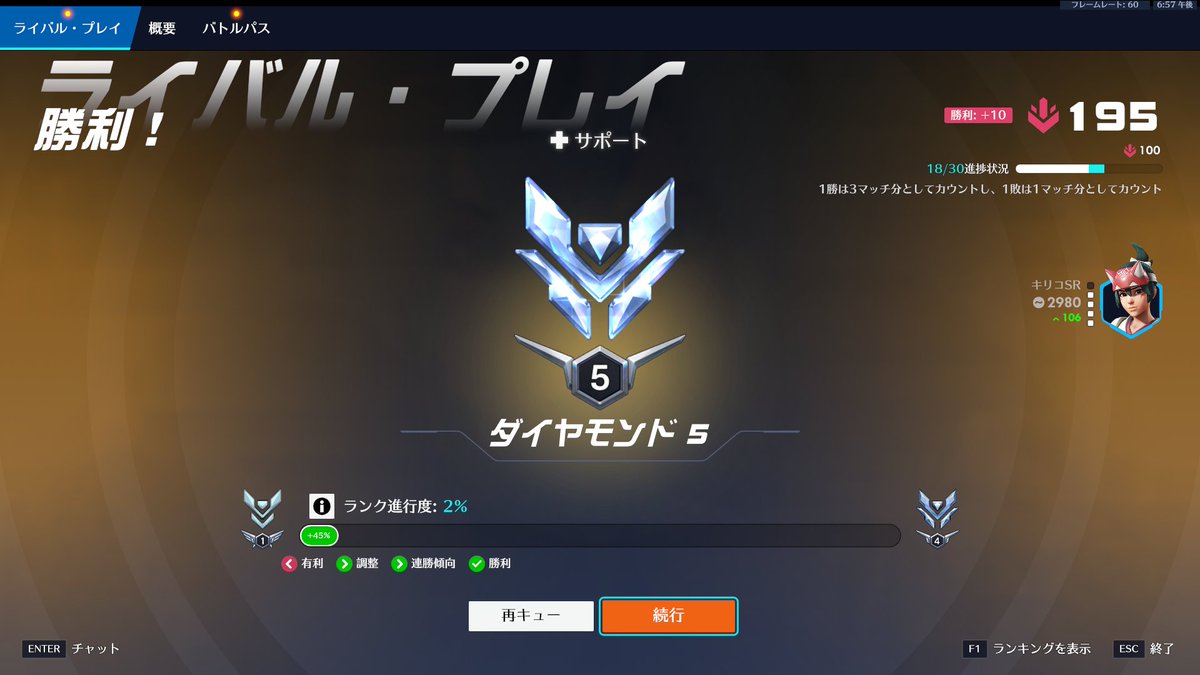Viewport: 1200px width, 675px height.
Task: Switch to the 概要 tab
Action: point(162,28)
